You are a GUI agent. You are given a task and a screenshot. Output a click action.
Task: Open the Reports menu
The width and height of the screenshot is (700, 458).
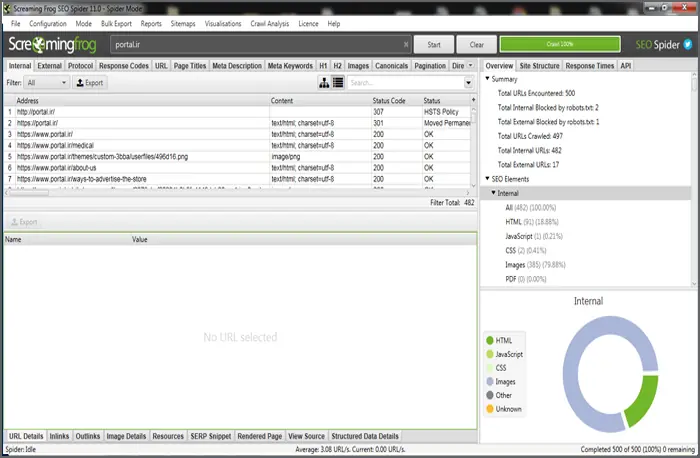(x=151, y=24)
